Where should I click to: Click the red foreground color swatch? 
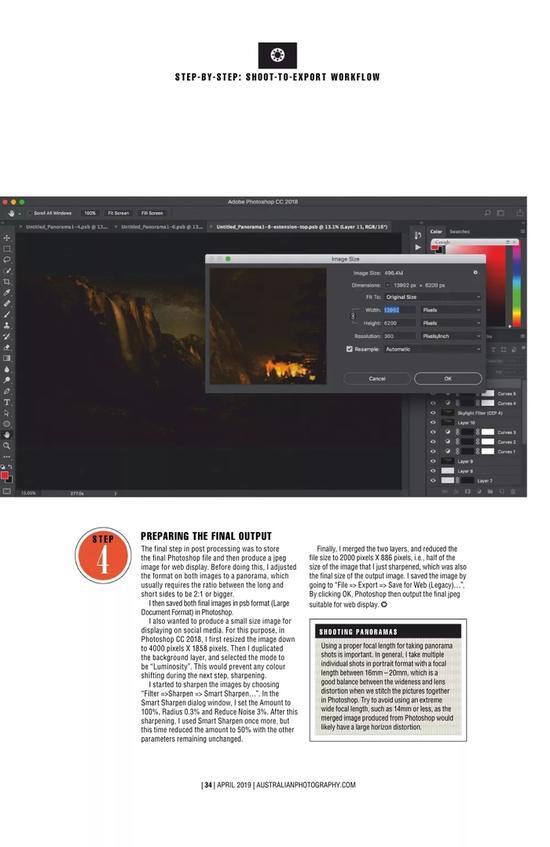coord(5,475)
